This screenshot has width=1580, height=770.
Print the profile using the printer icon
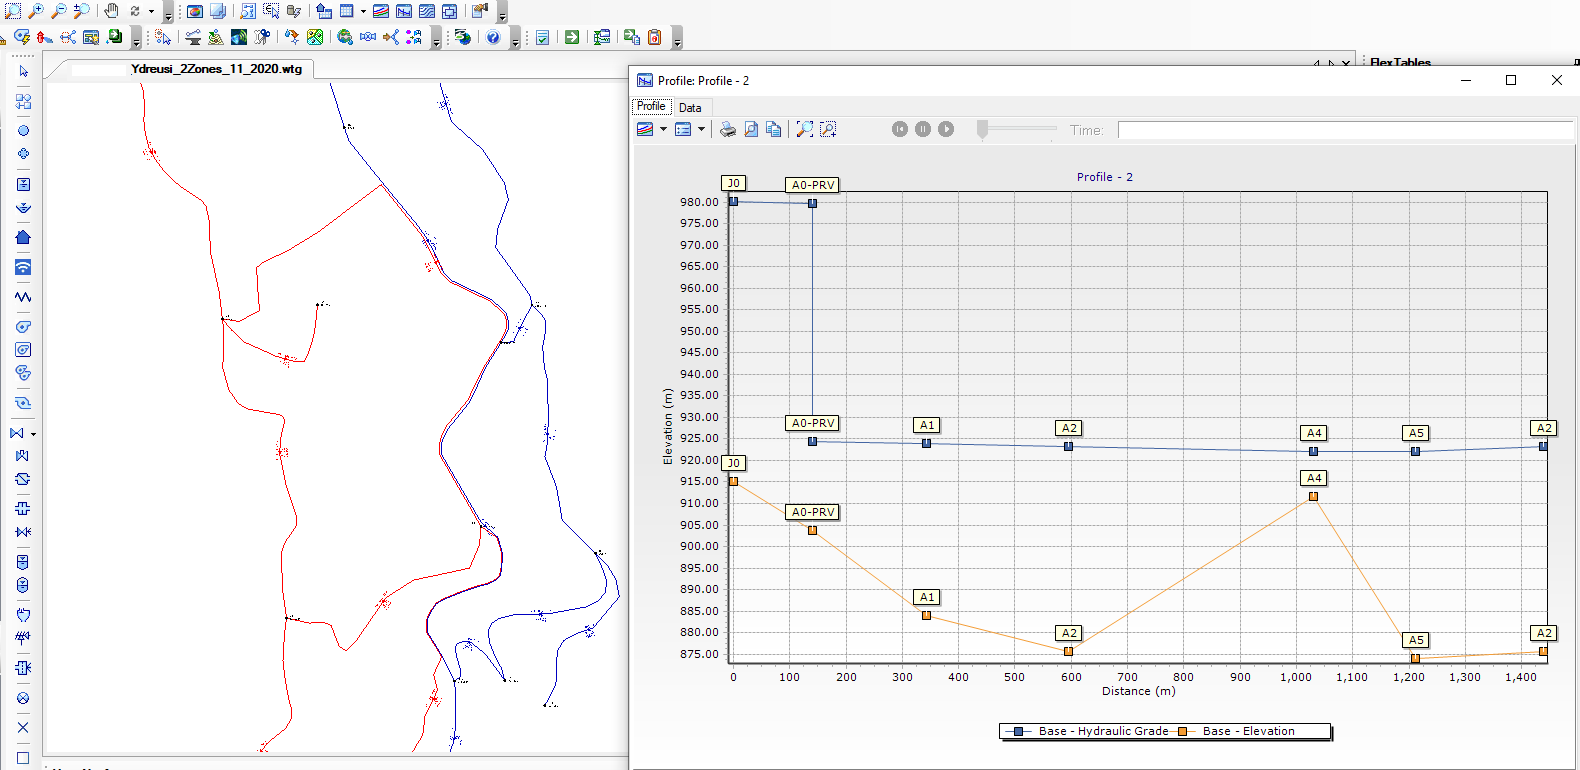[728, 129]
